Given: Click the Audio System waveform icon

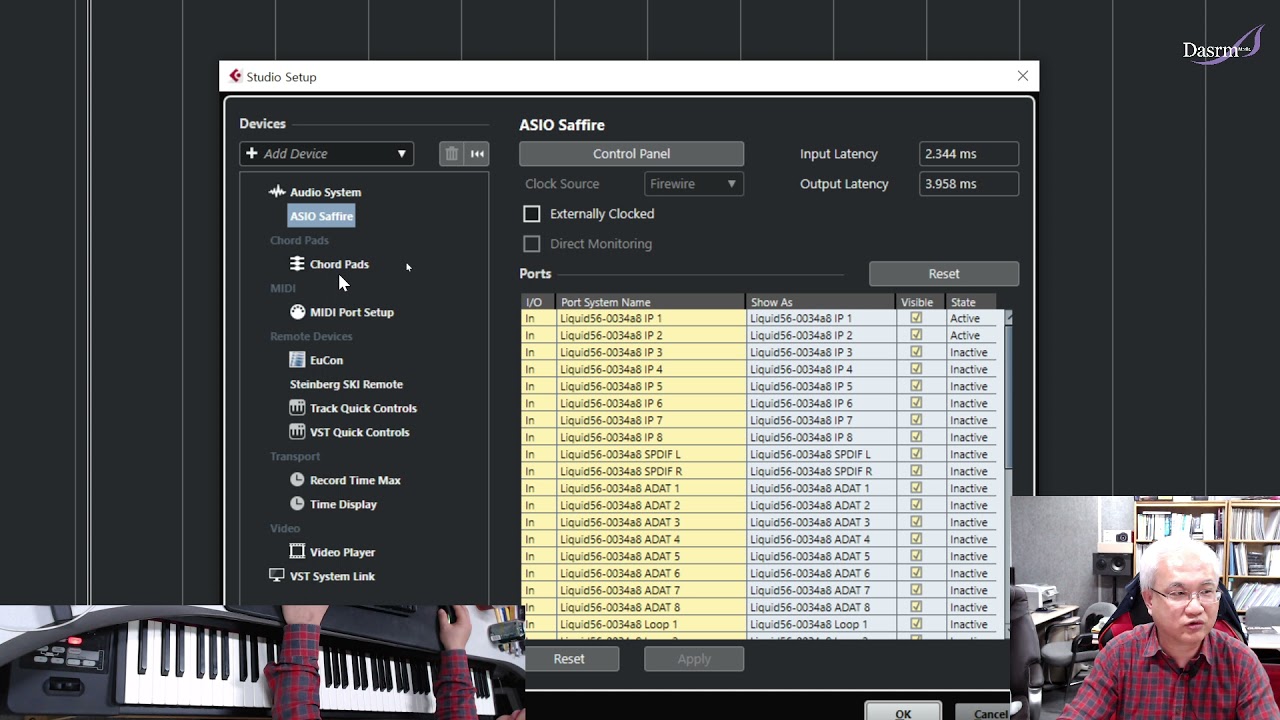Looking at the screenshot, I should coord(277,192).
